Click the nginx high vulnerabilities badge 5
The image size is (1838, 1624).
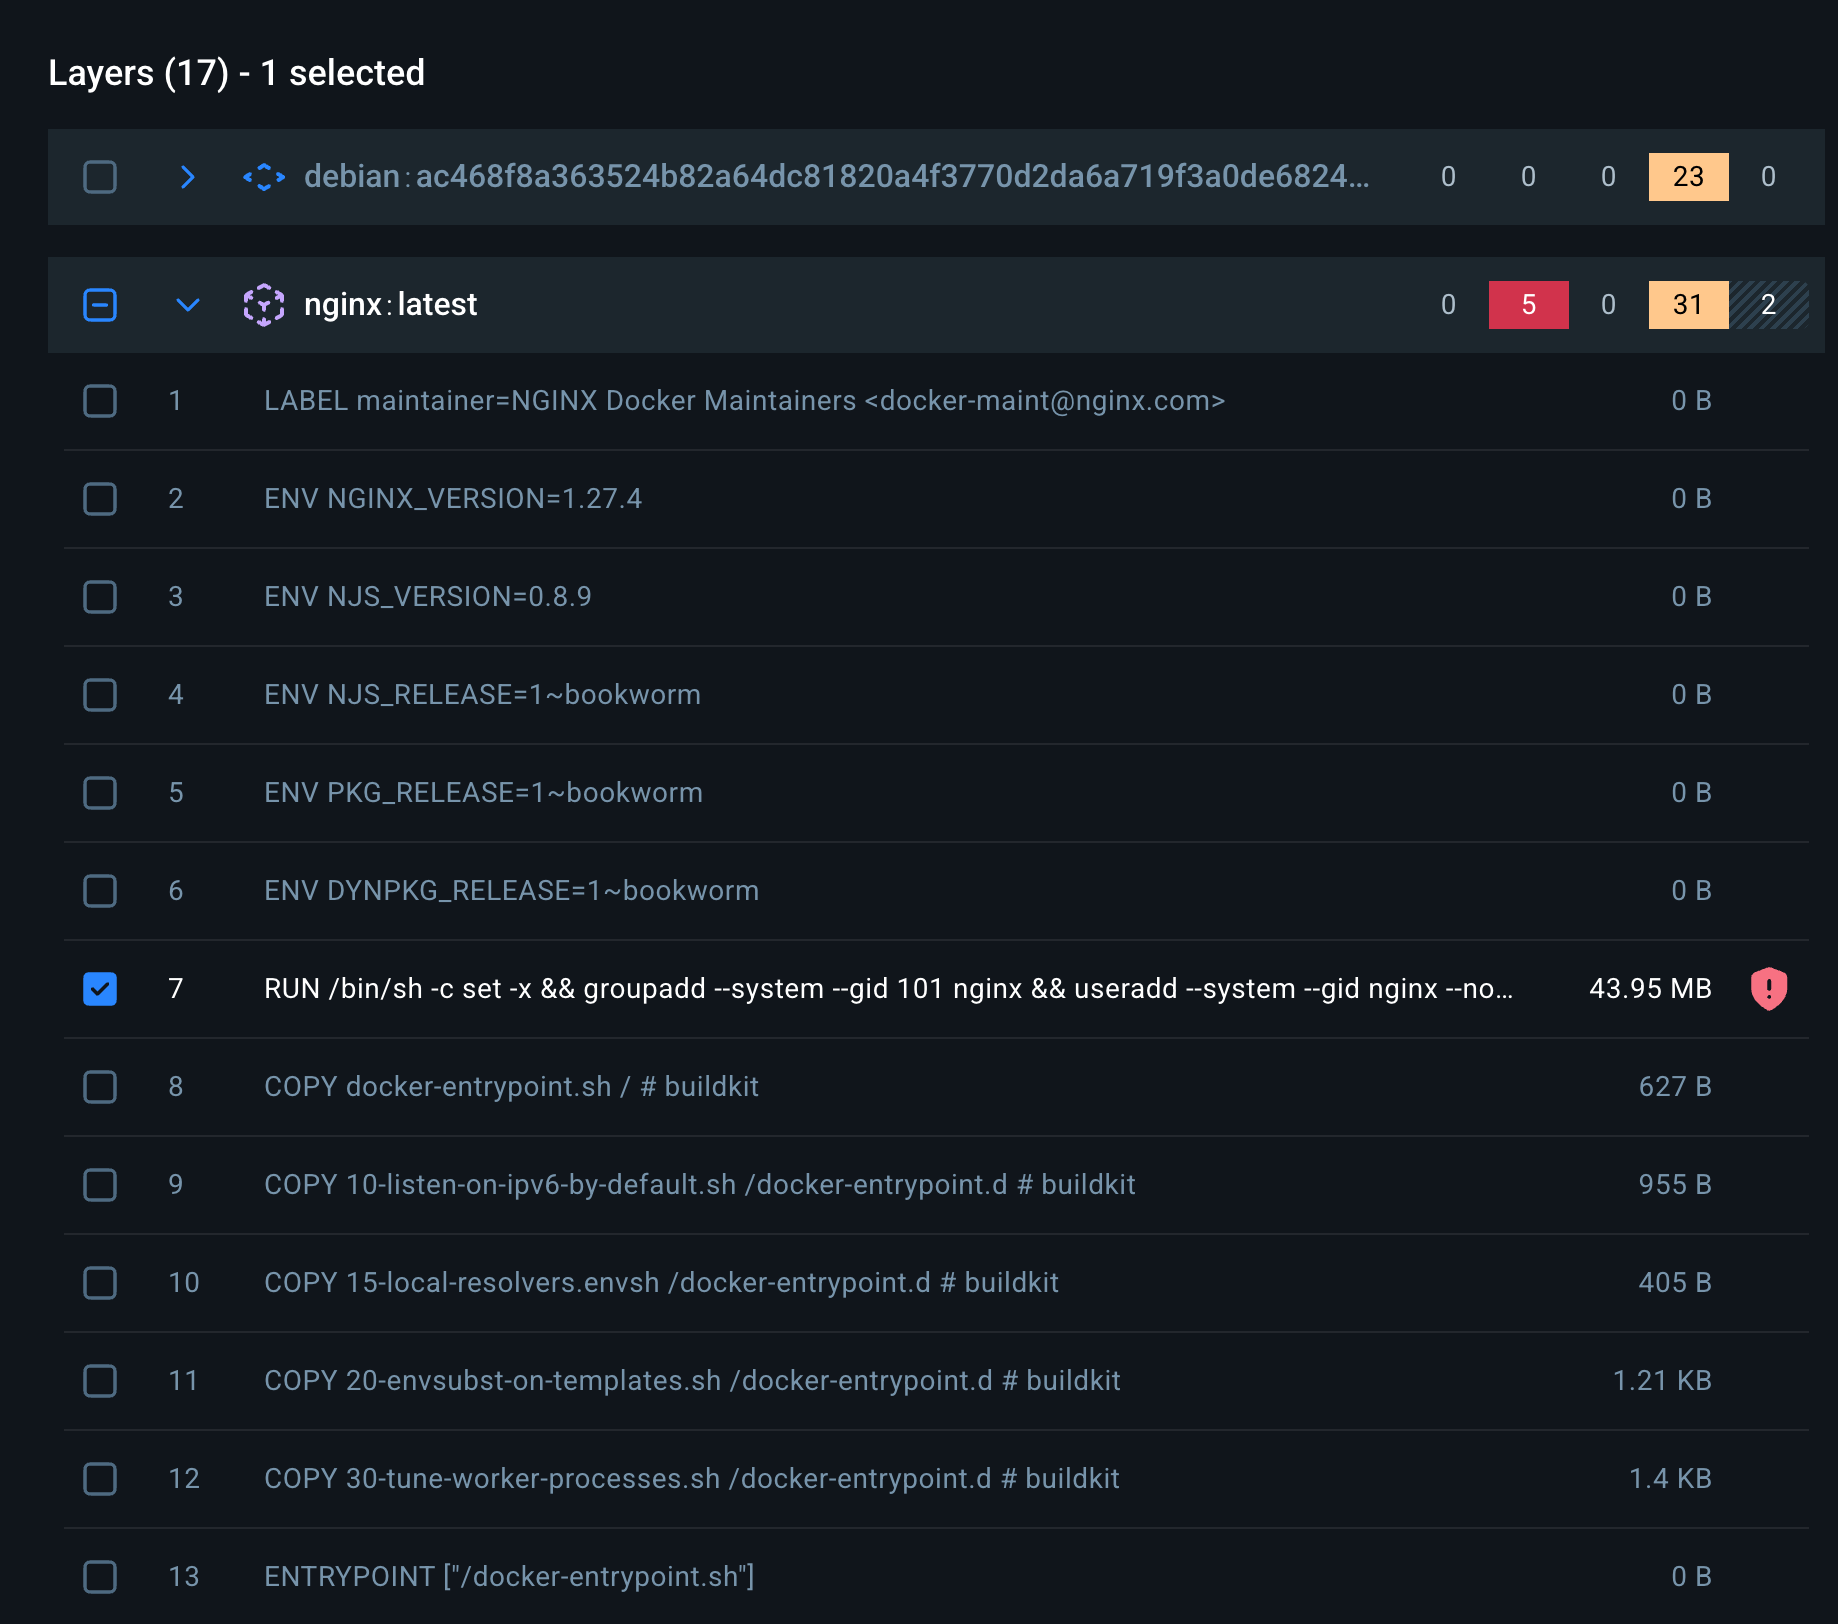pyautogui.click(x=1528, y=305)
